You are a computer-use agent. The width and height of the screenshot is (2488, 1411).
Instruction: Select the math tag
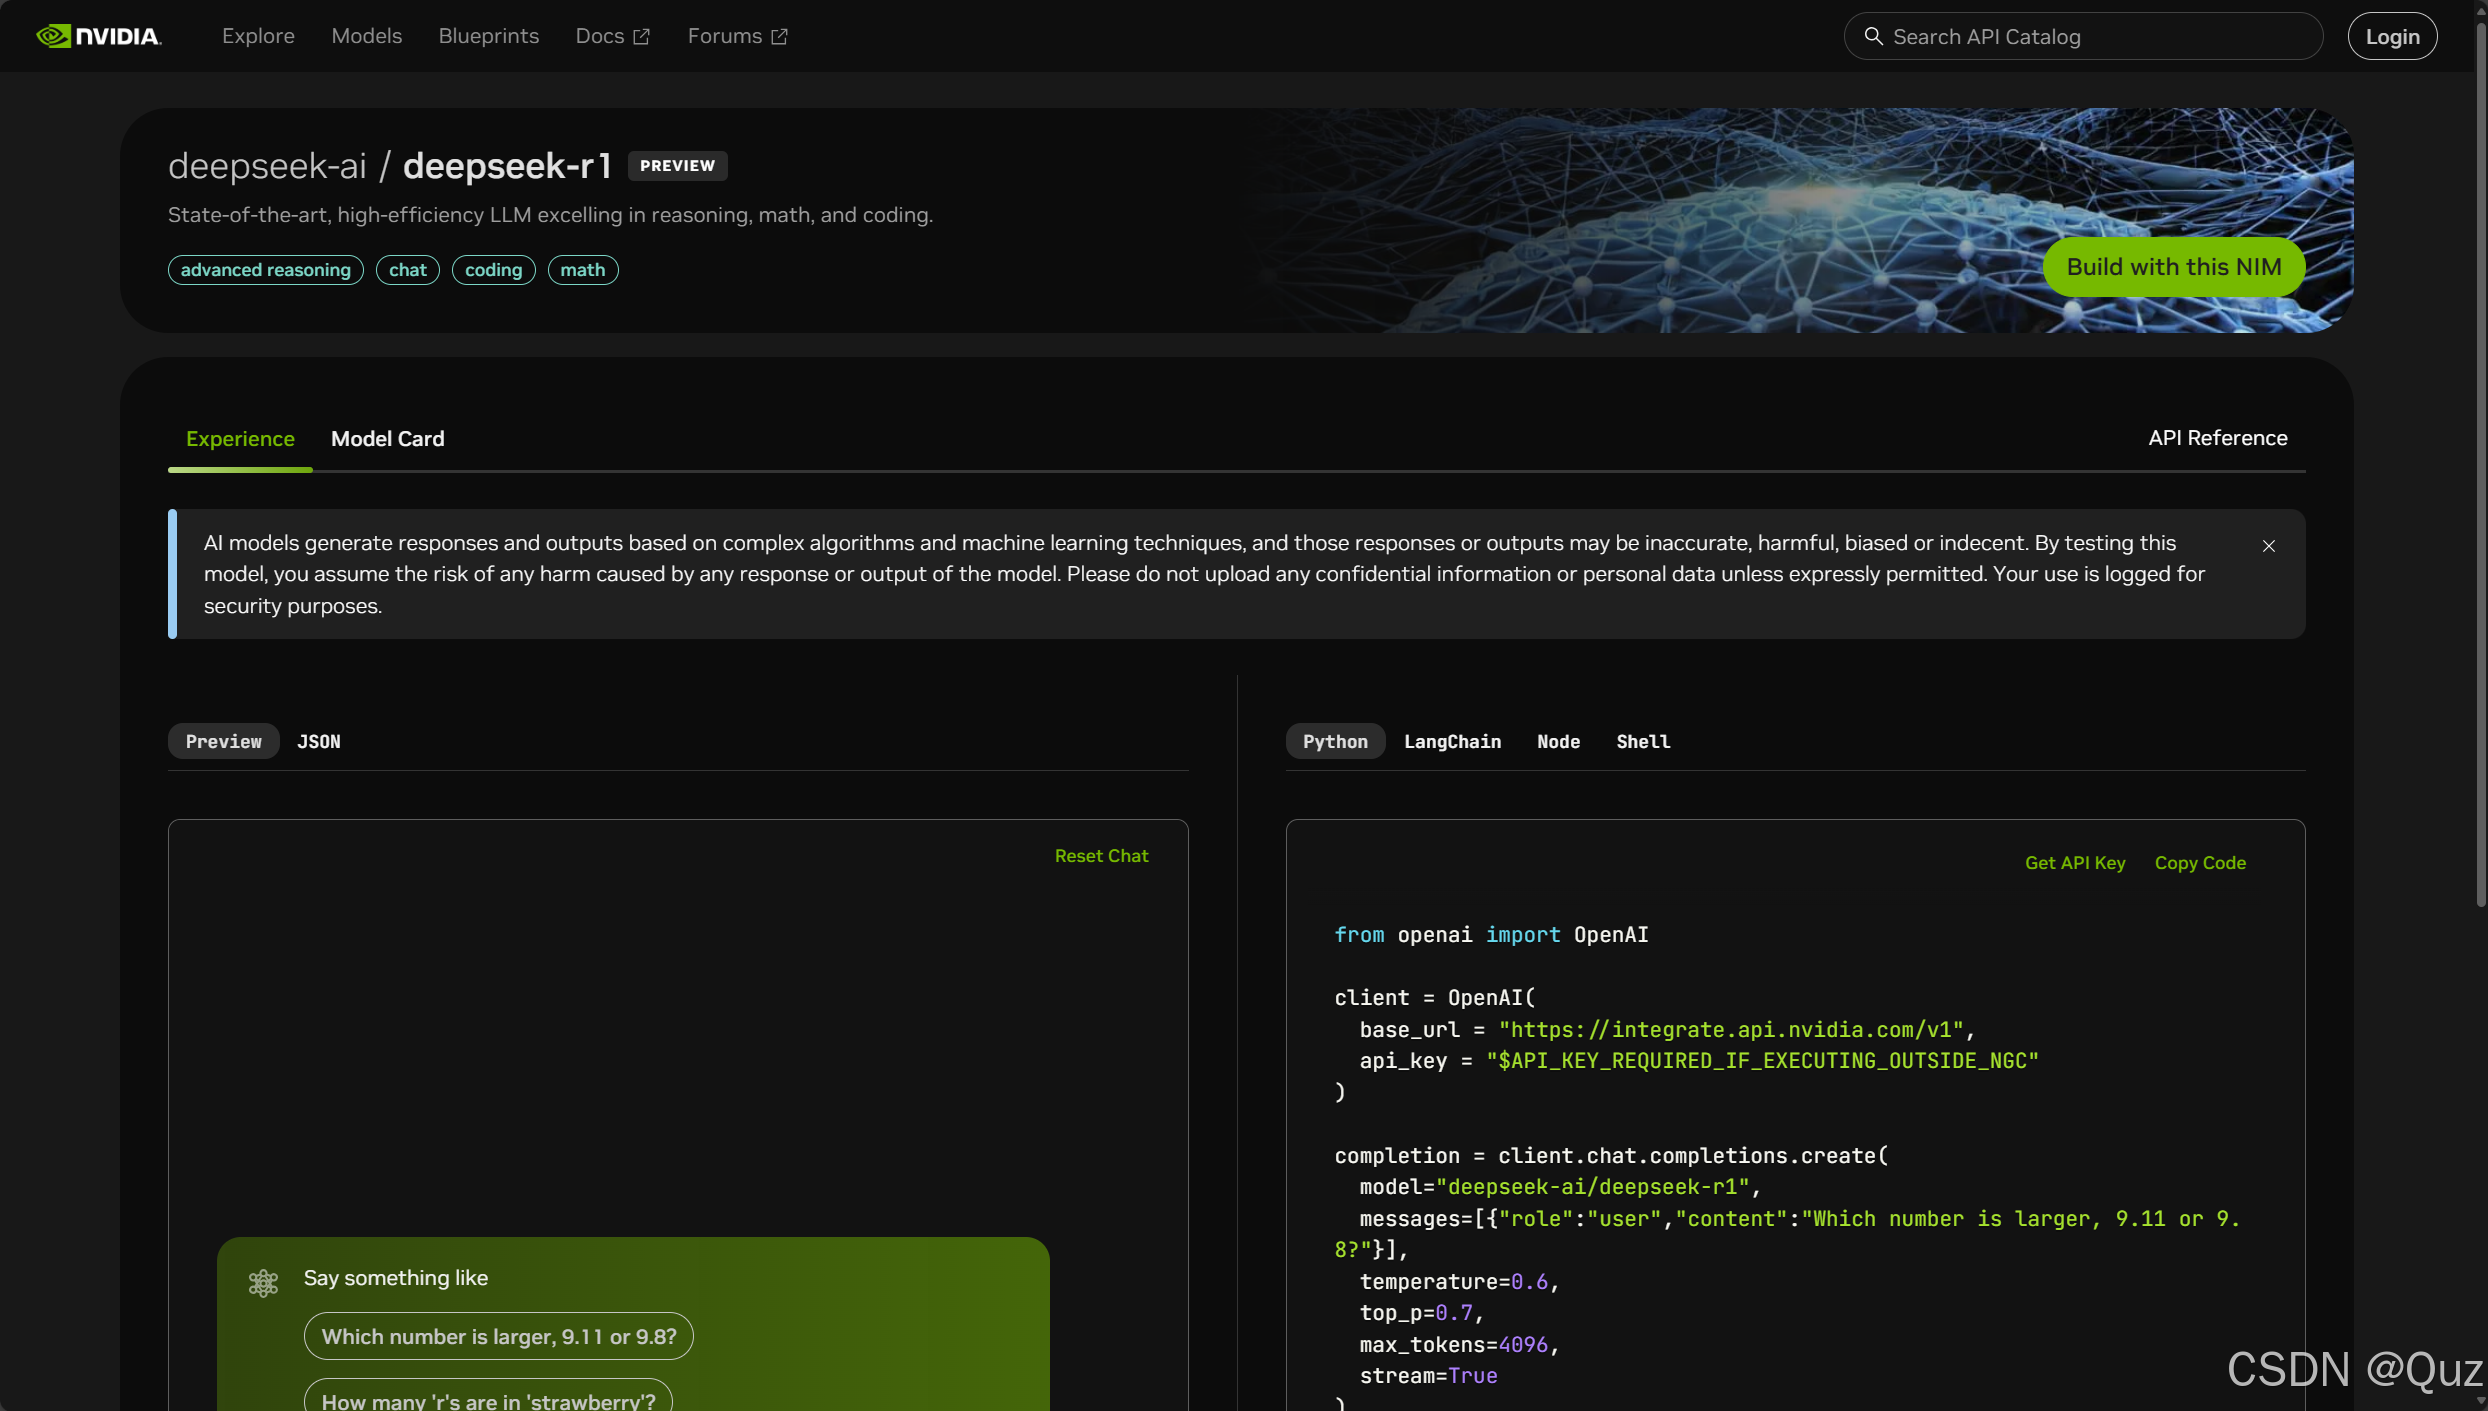pos(582,270)
